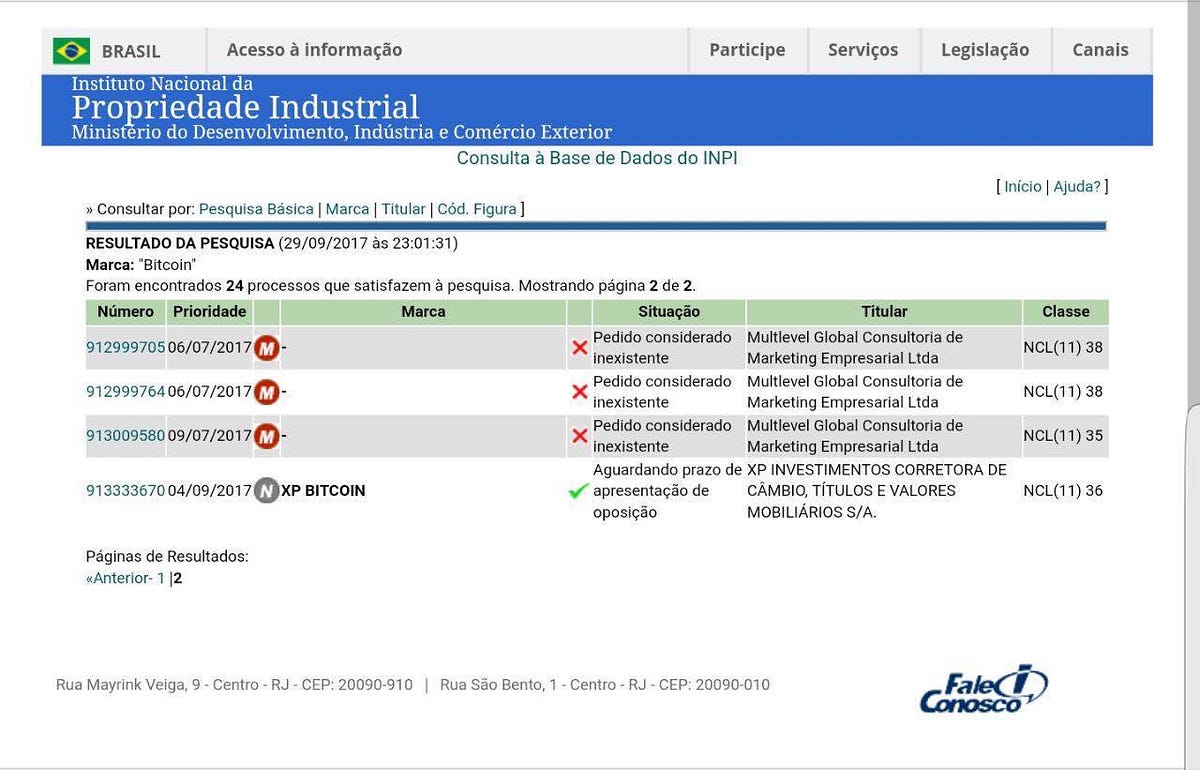The height and width of the screenshot is (770, 1200).
Task: Click the 04/09/2017 priority date
Action: coord(210,491)
